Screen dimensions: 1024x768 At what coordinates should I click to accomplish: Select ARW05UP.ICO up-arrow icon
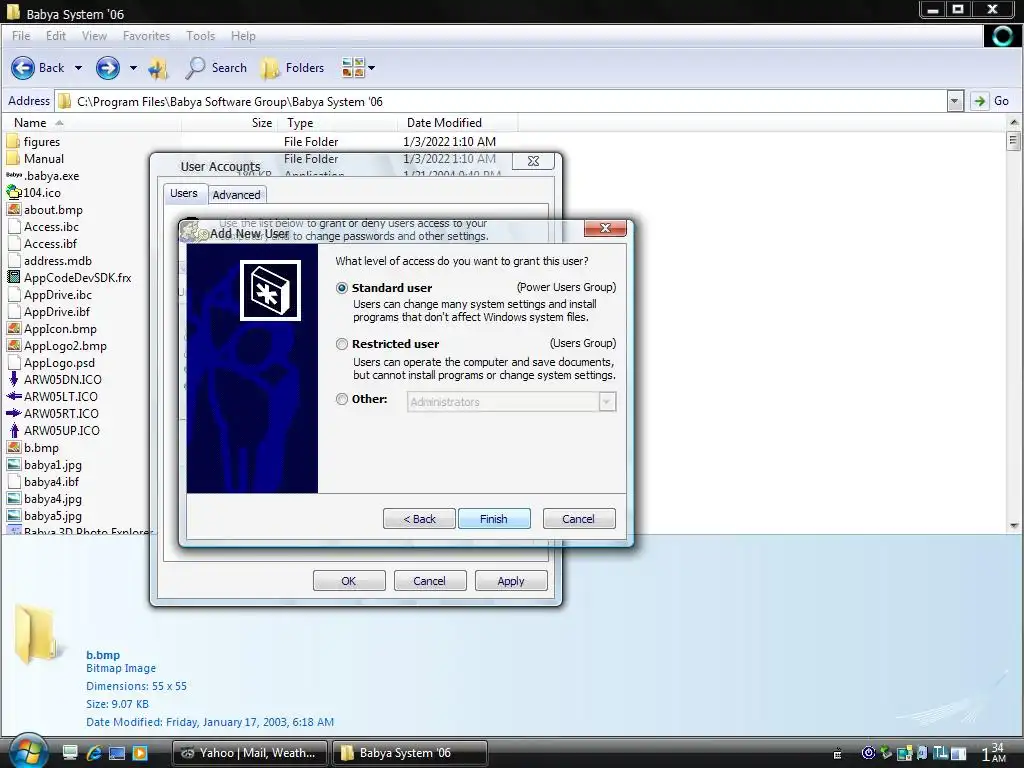point(14,430)
